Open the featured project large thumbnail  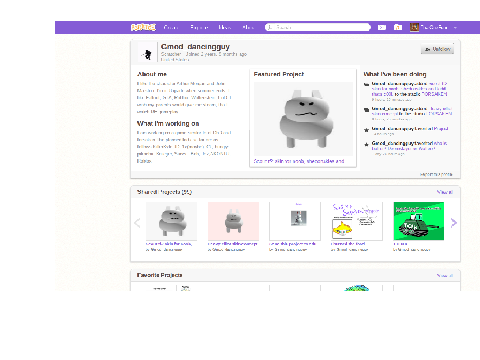click(303, 119)
